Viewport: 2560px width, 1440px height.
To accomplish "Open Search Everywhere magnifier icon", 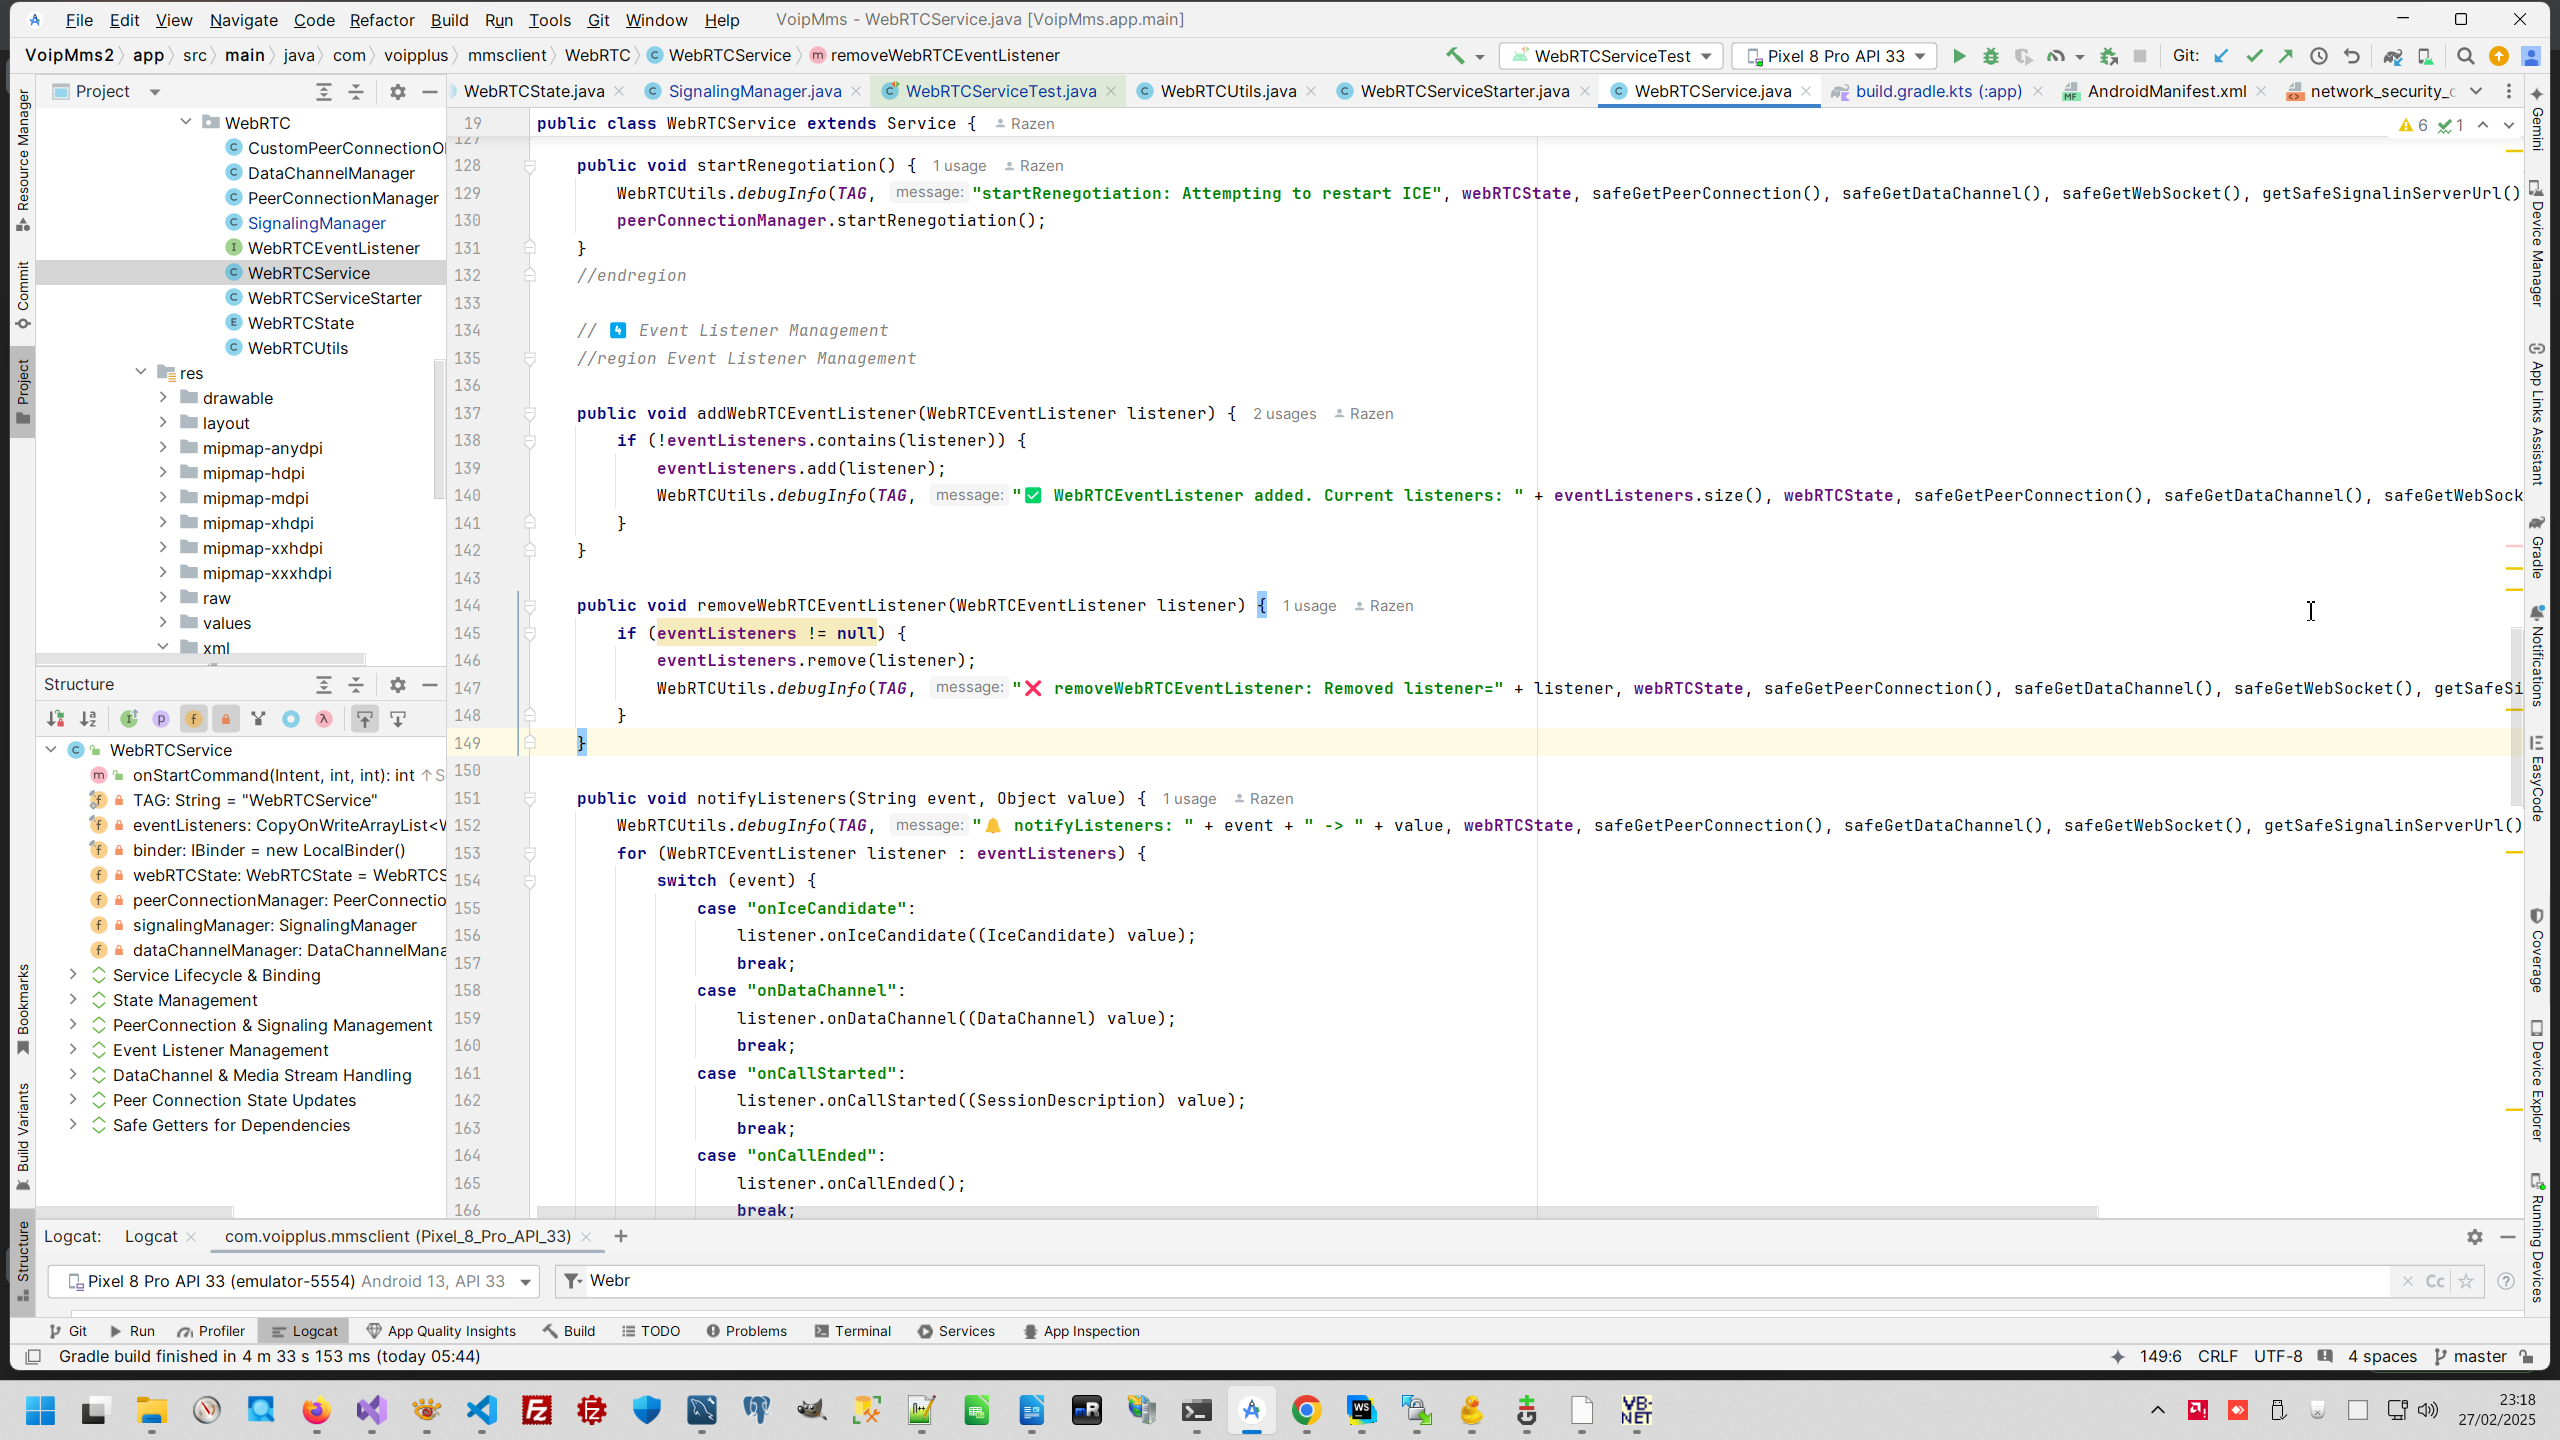I will point(2466,56).
